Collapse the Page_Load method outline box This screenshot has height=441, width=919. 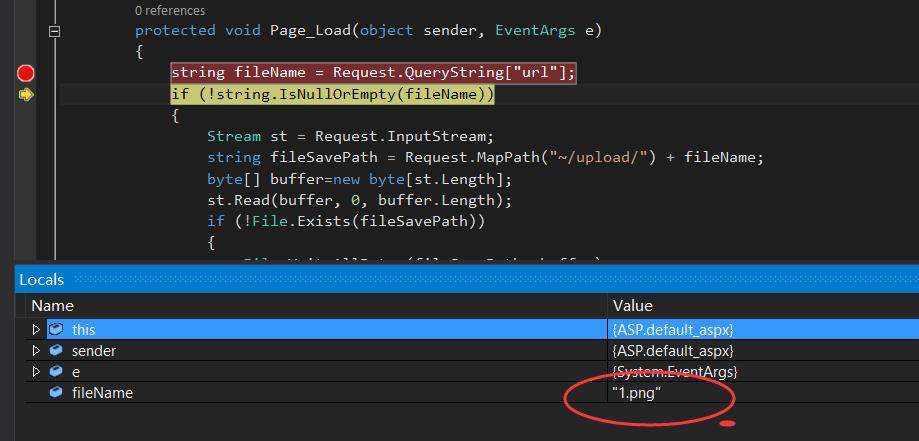click(54, 32)
